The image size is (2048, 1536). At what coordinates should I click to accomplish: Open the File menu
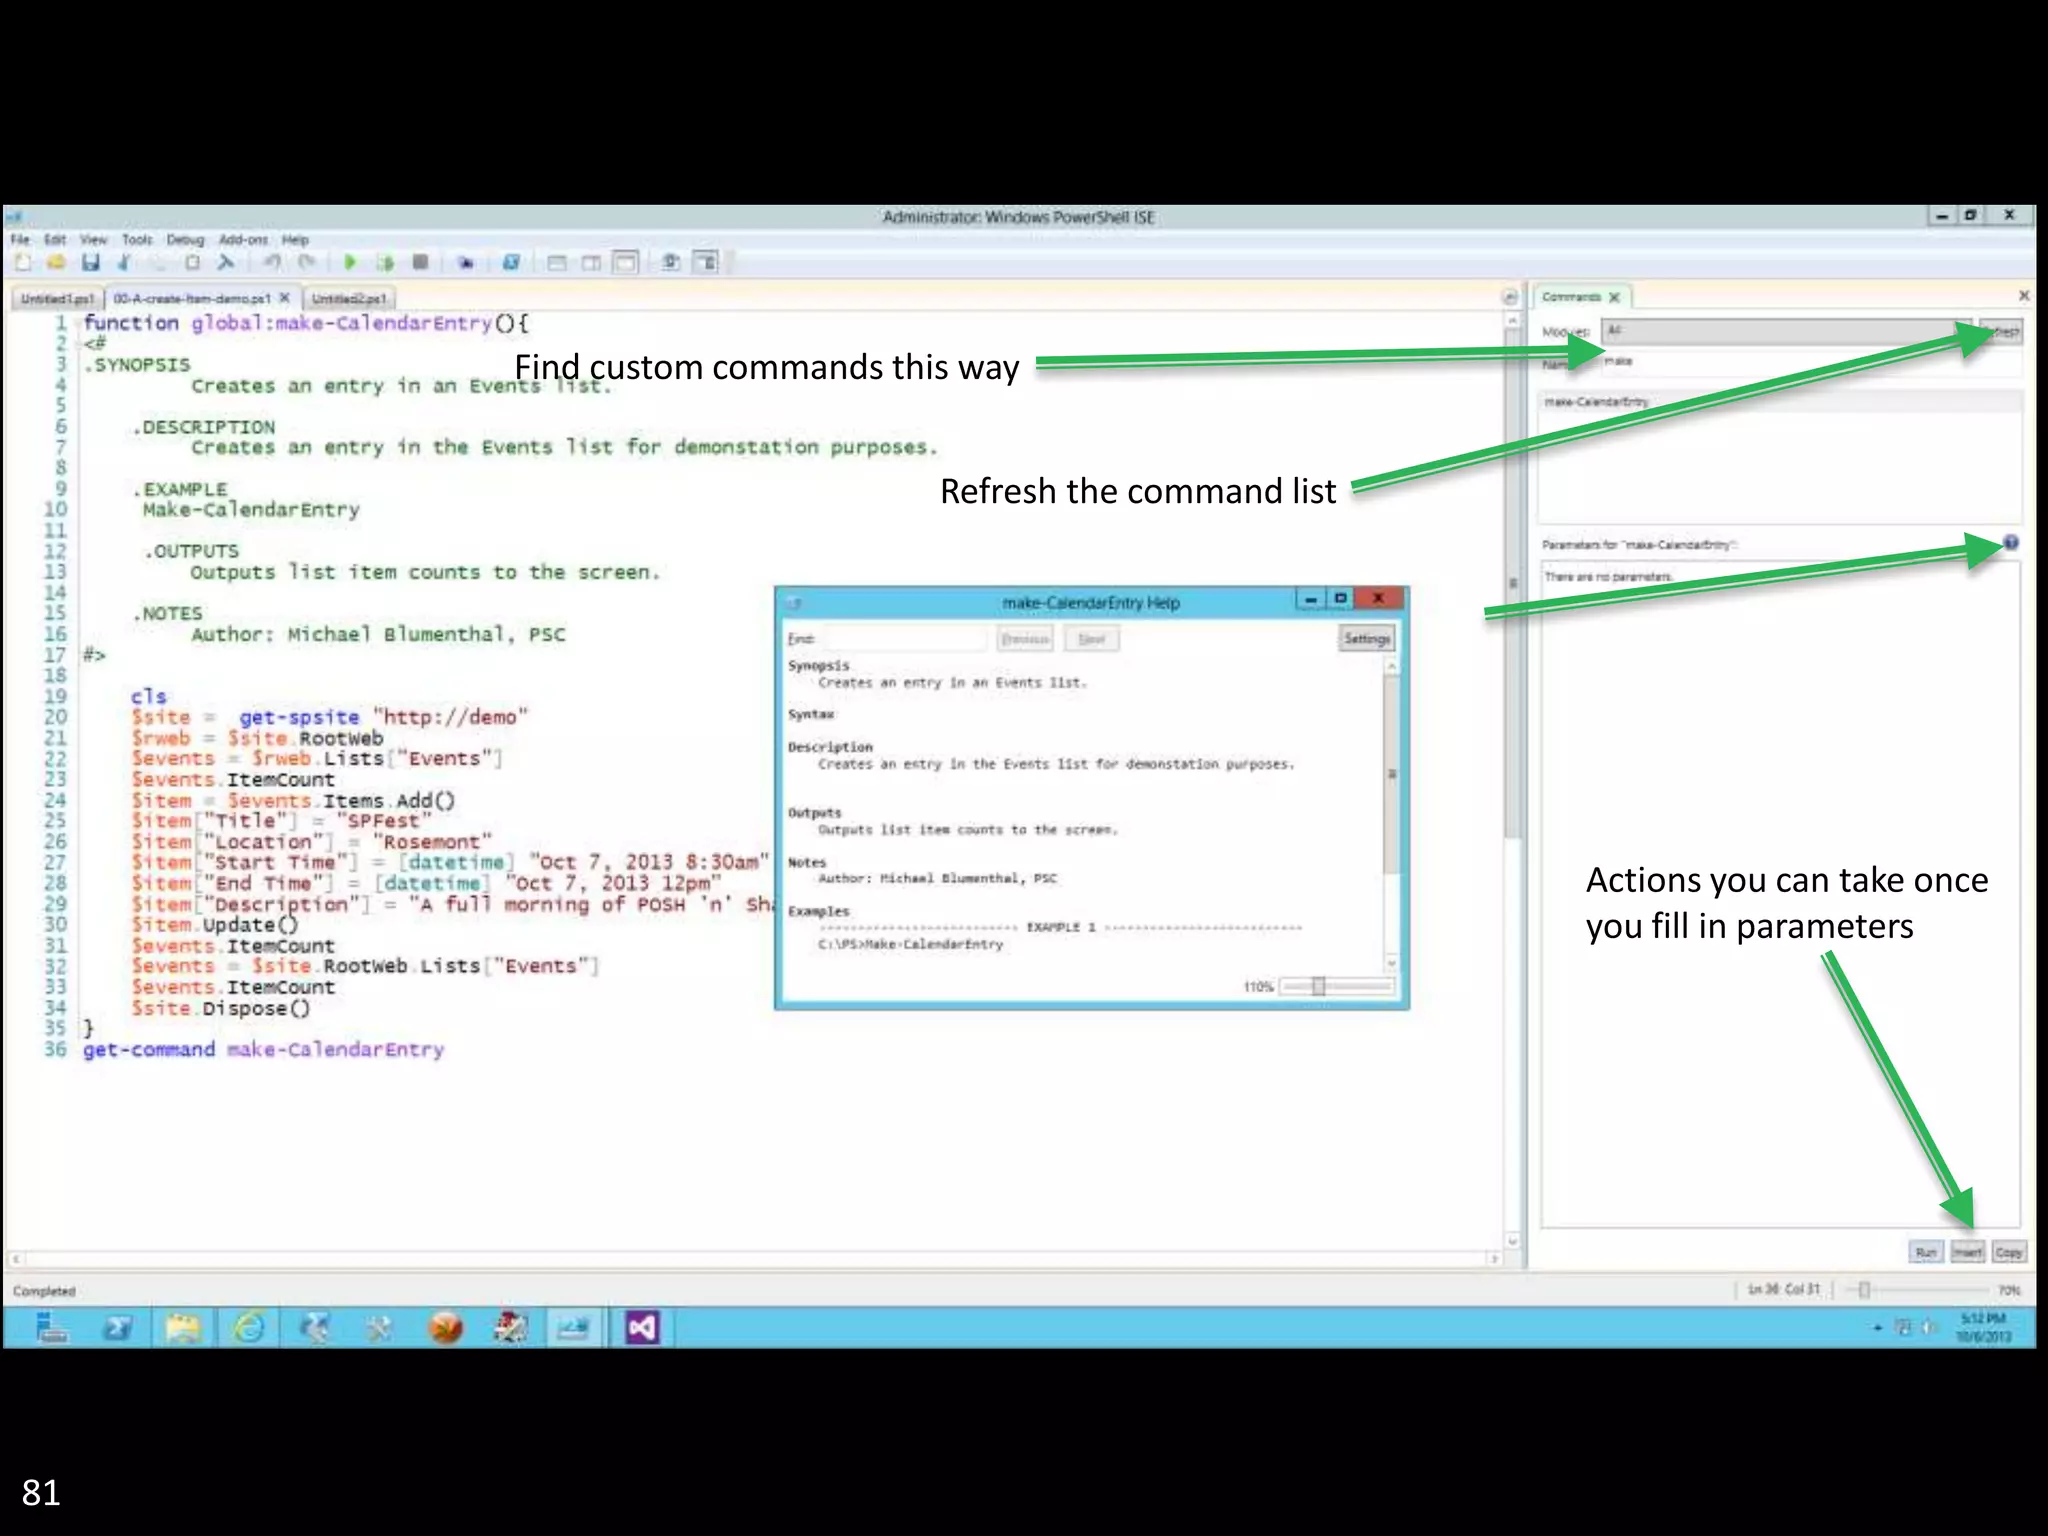(x=20, y=239)
